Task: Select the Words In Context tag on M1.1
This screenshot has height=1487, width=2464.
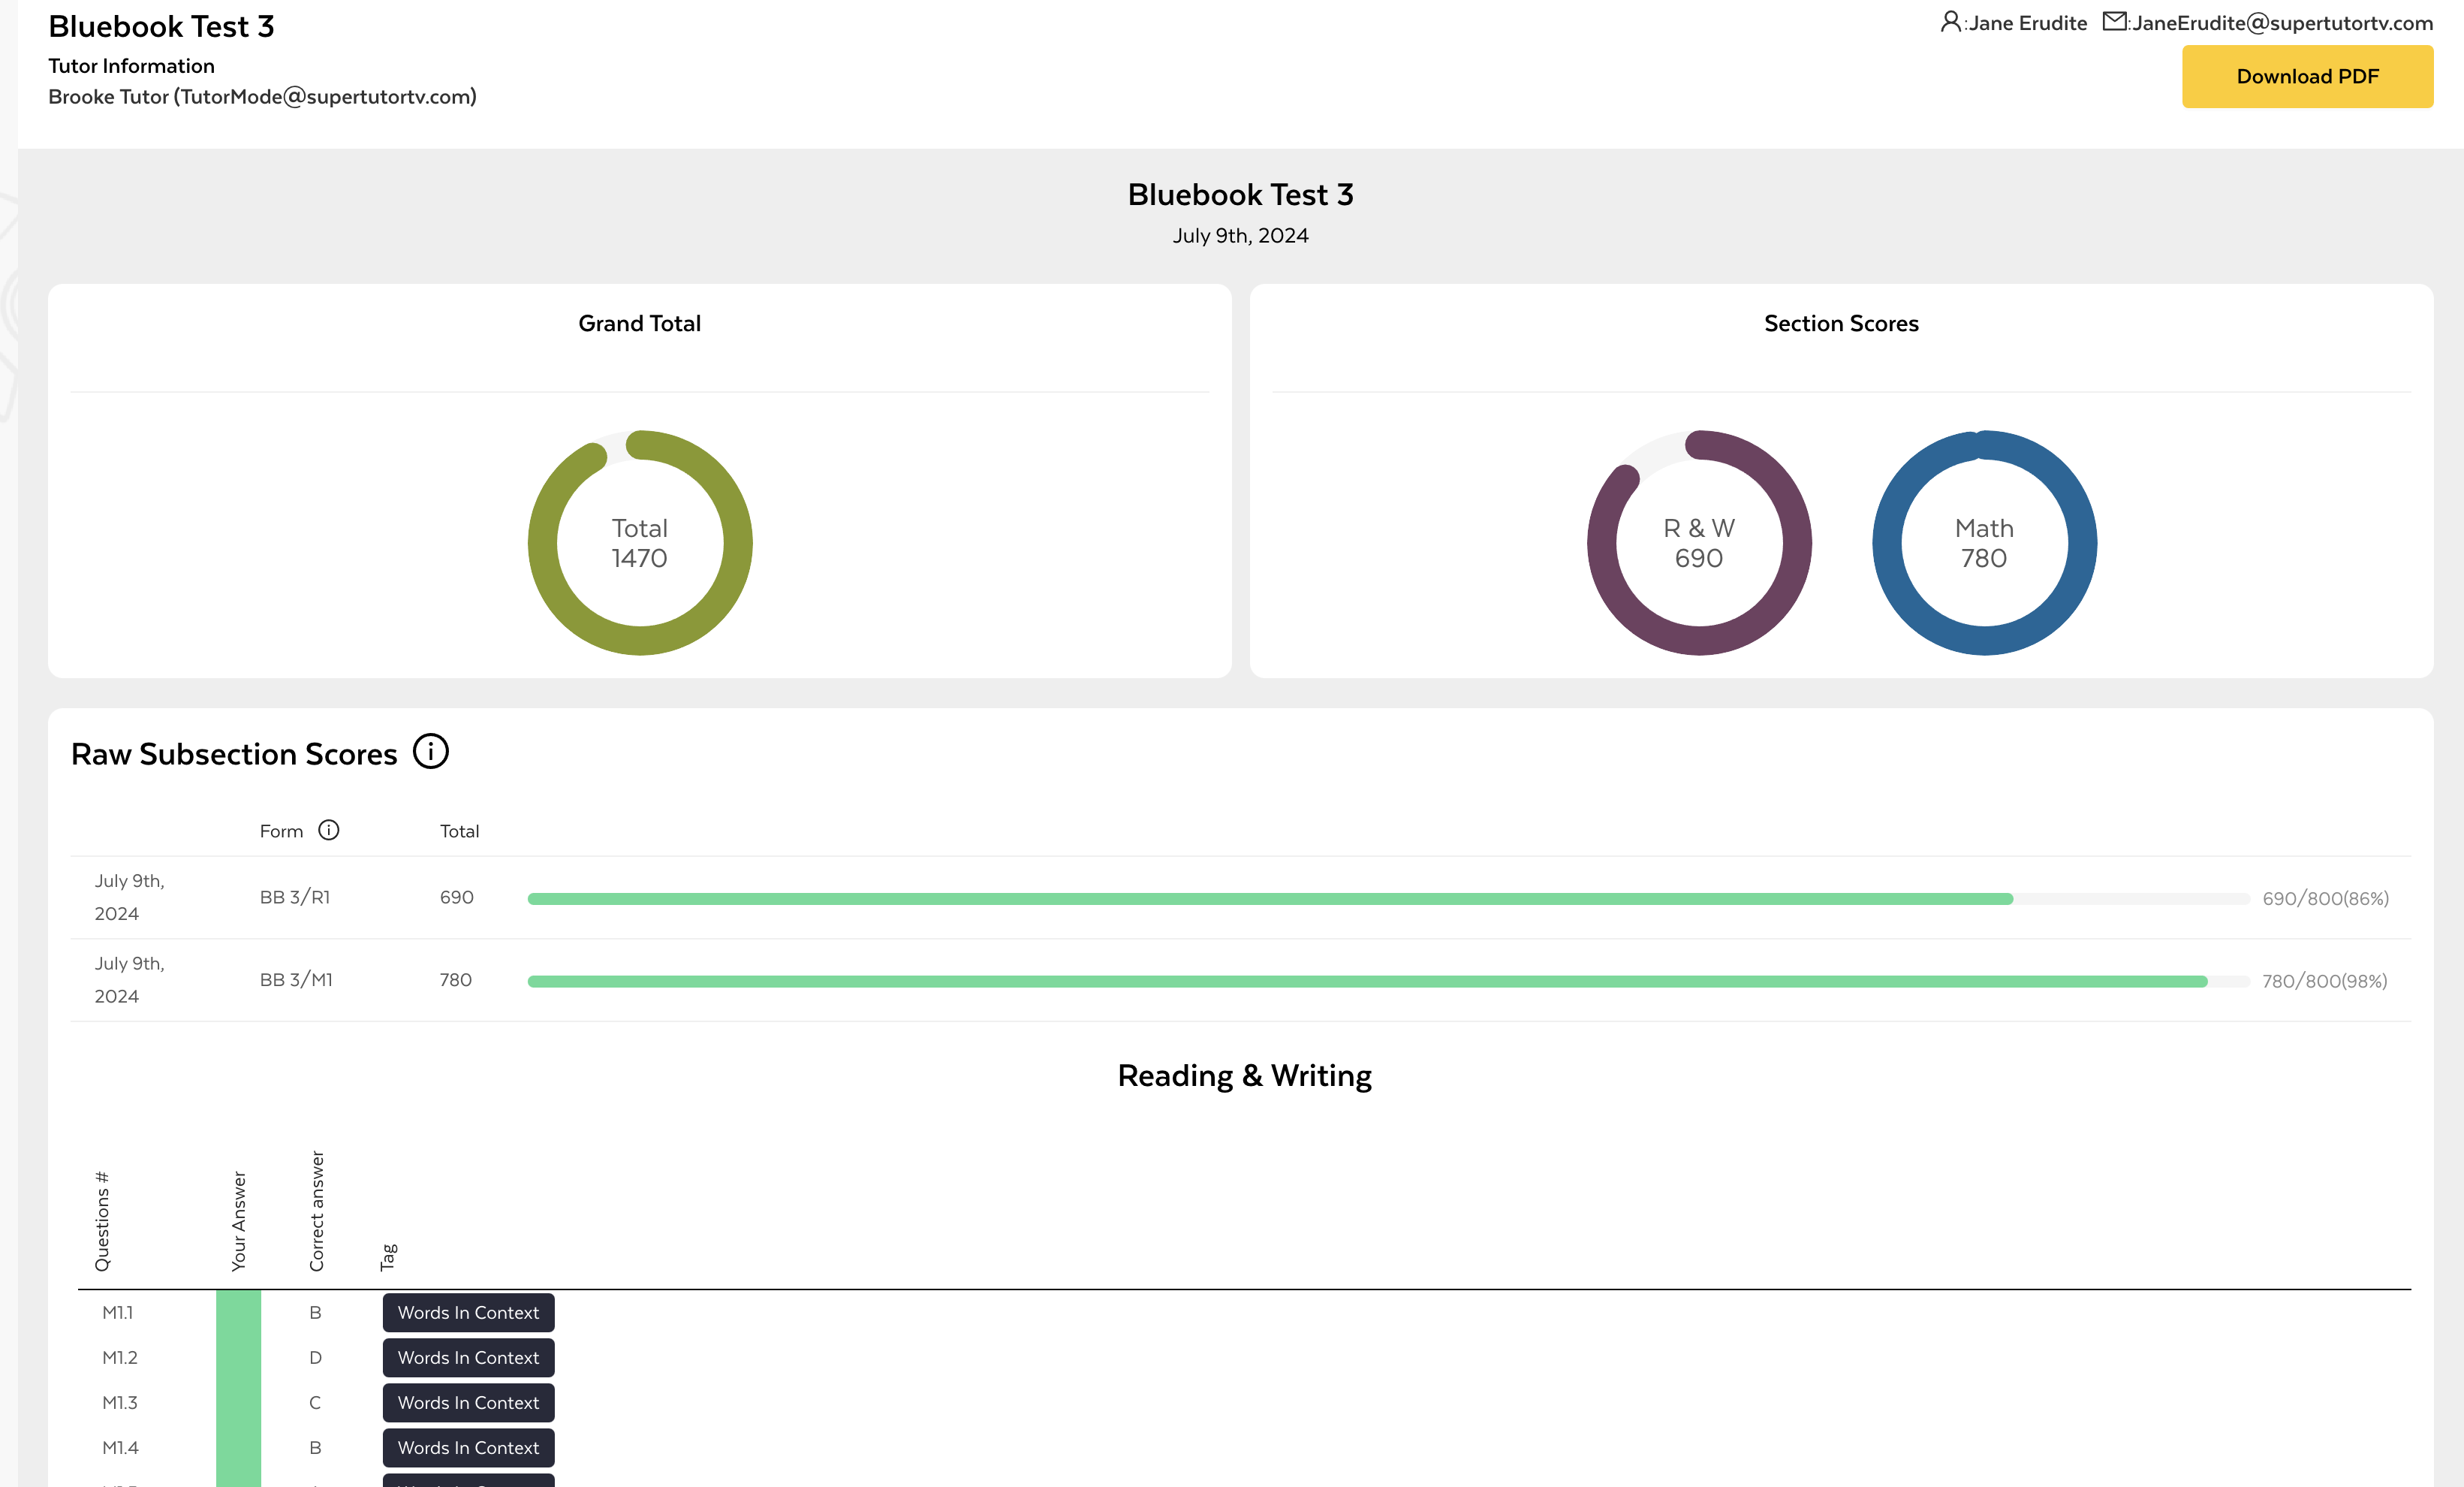Action: (x=466, y=1311)
